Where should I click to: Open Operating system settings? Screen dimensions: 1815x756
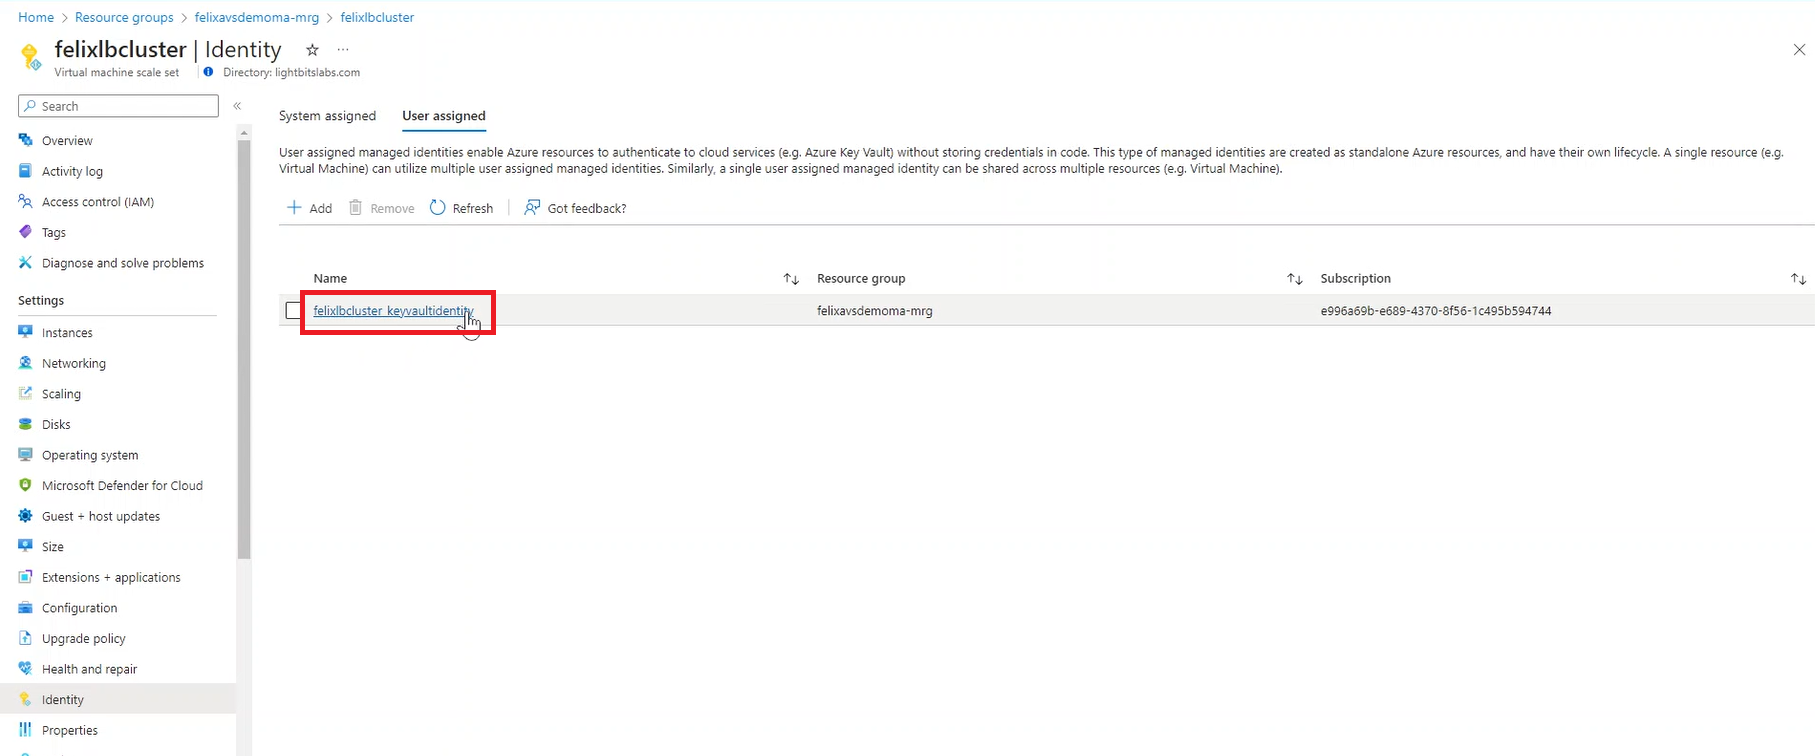[90, 455]
